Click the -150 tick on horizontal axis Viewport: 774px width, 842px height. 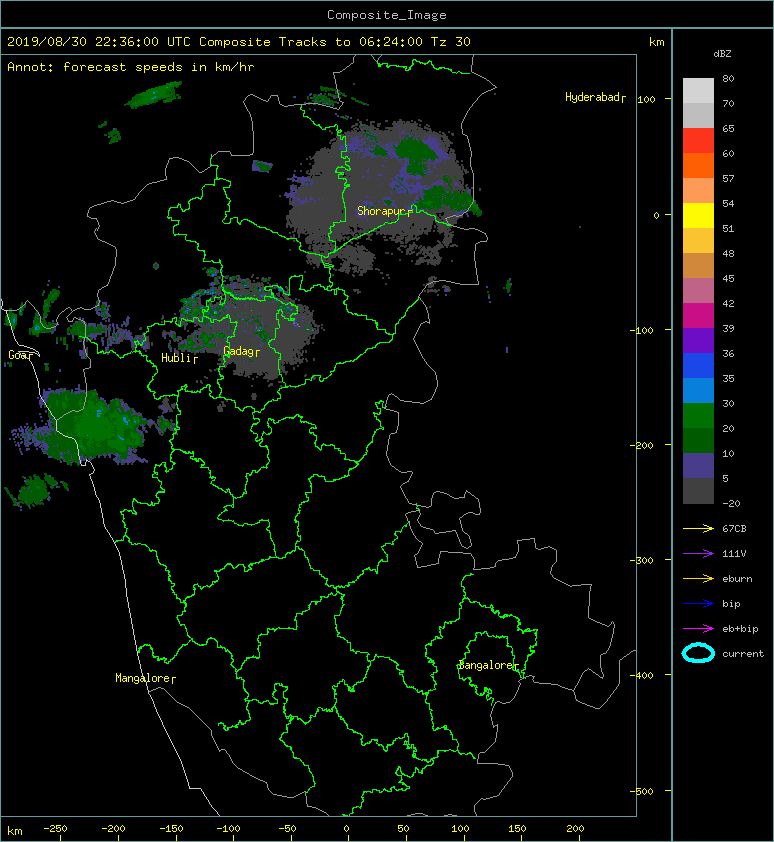tap(171, 829)
